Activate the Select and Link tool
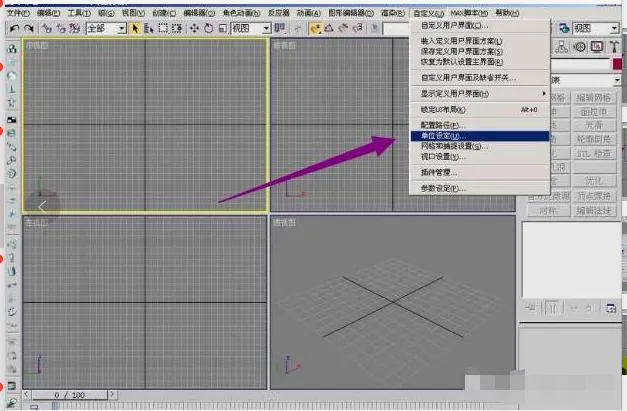 pos(47,28)
